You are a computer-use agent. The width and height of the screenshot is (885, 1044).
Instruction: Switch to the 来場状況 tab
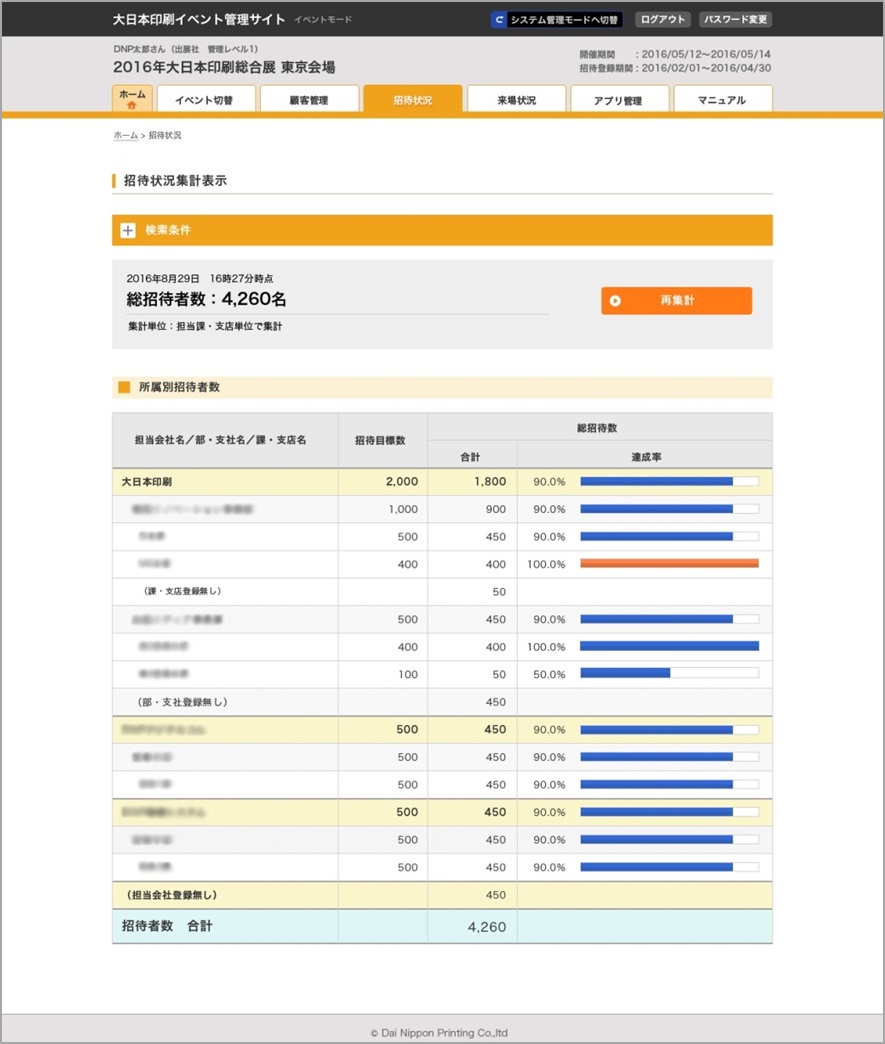516,100
